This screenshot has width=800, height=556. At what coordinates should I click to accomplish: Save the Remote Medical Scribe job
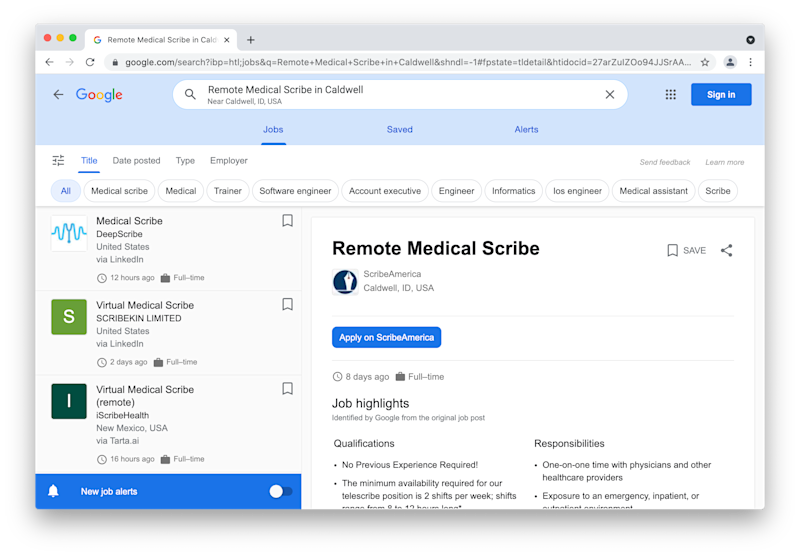(686, 250)
